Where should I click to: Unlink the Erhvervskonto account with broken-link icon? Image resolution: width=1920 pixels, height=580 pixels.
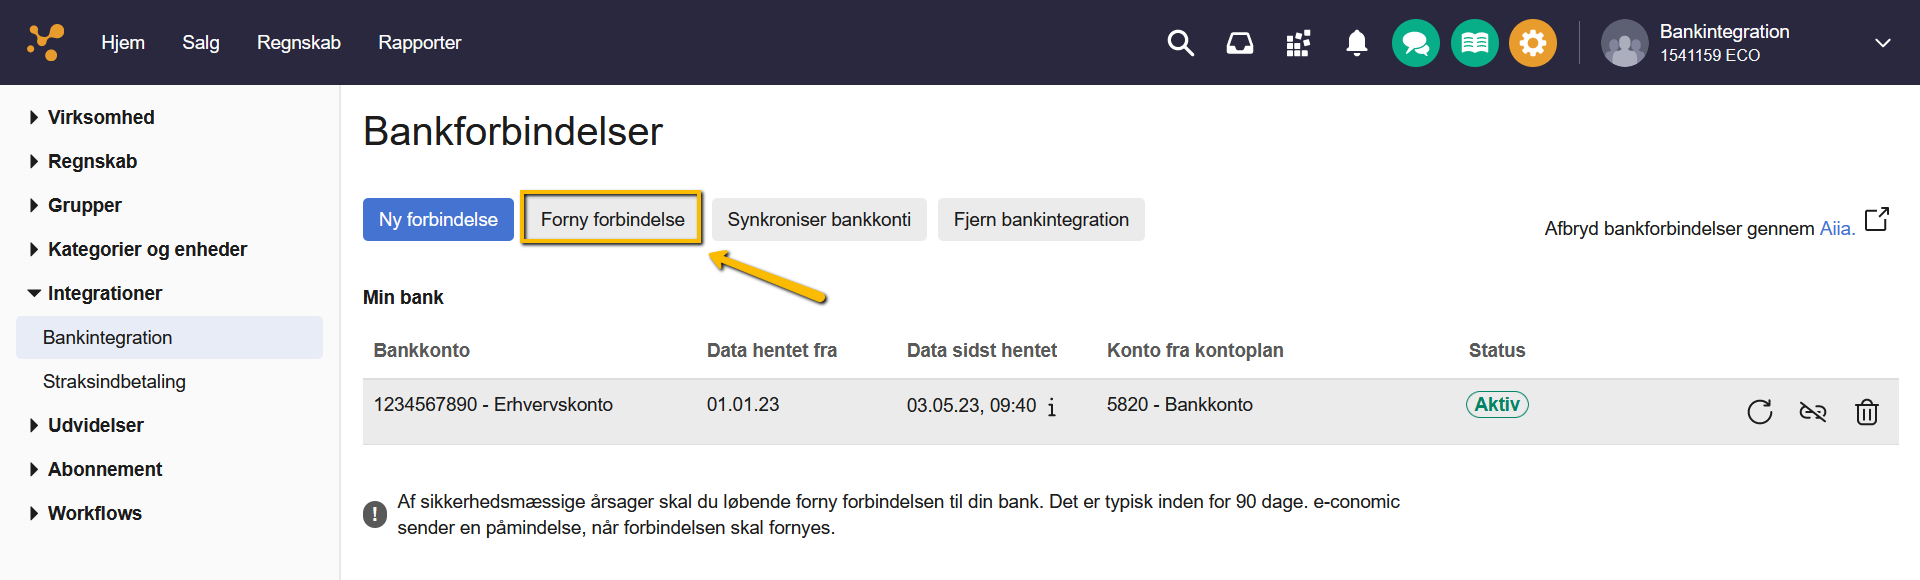1813,411
